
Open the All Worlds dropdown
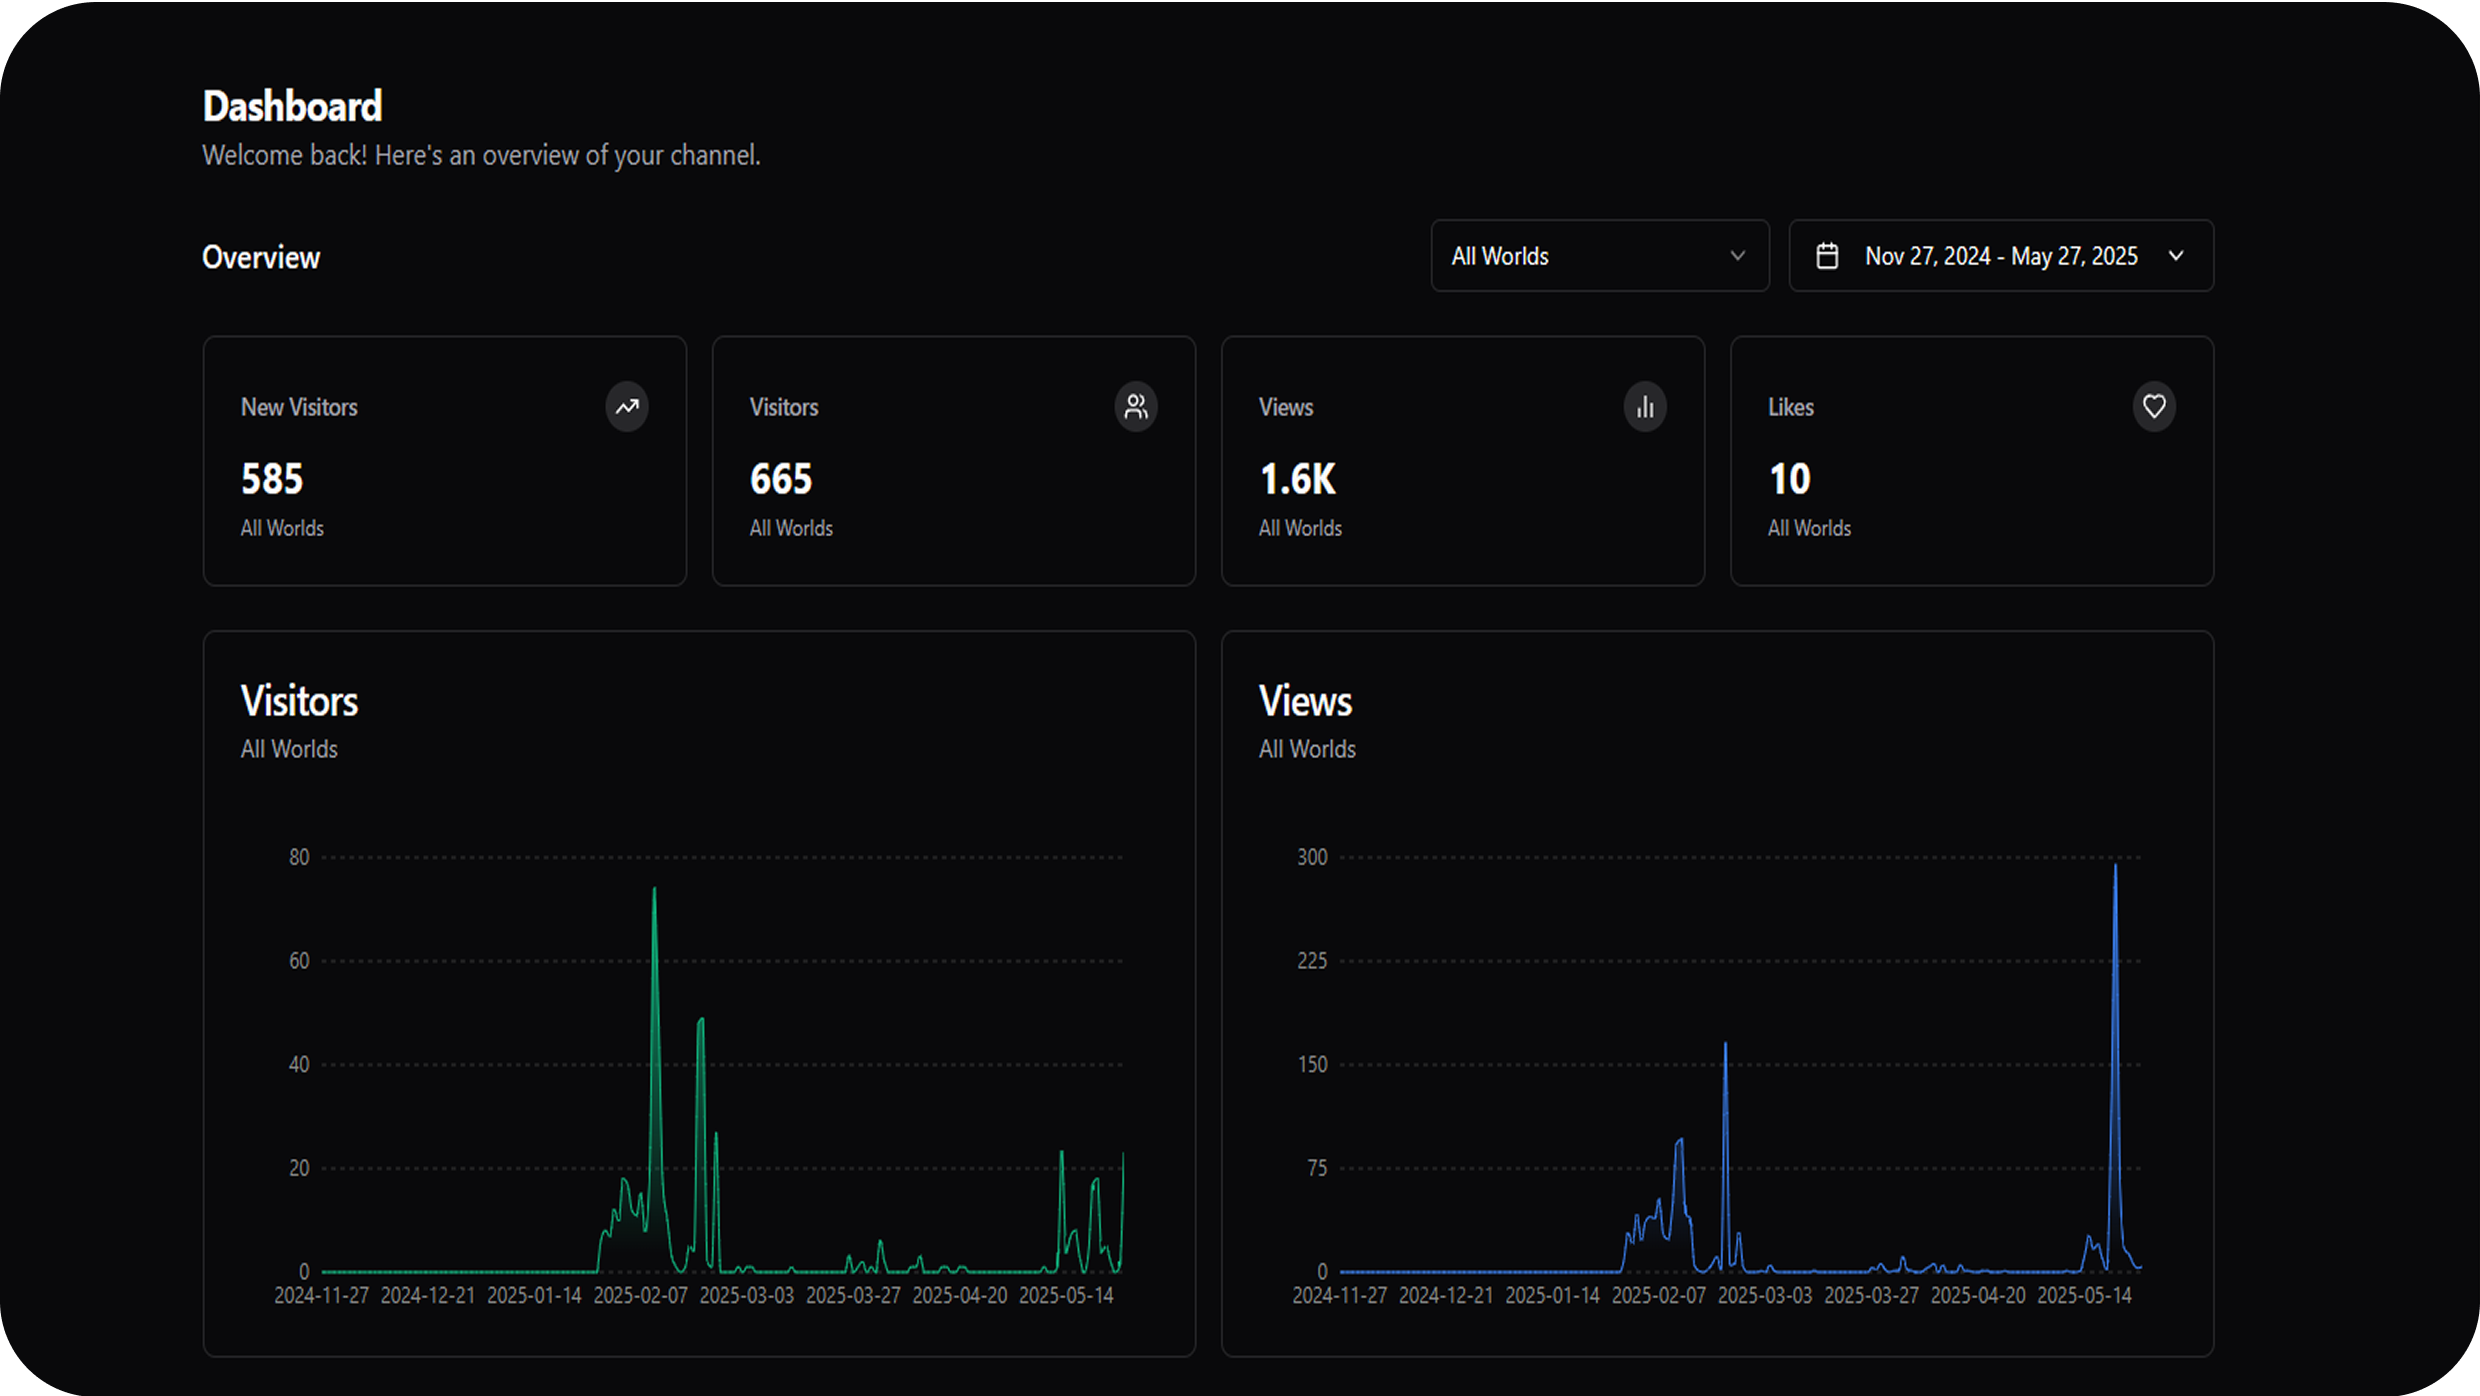[1599, 256]
